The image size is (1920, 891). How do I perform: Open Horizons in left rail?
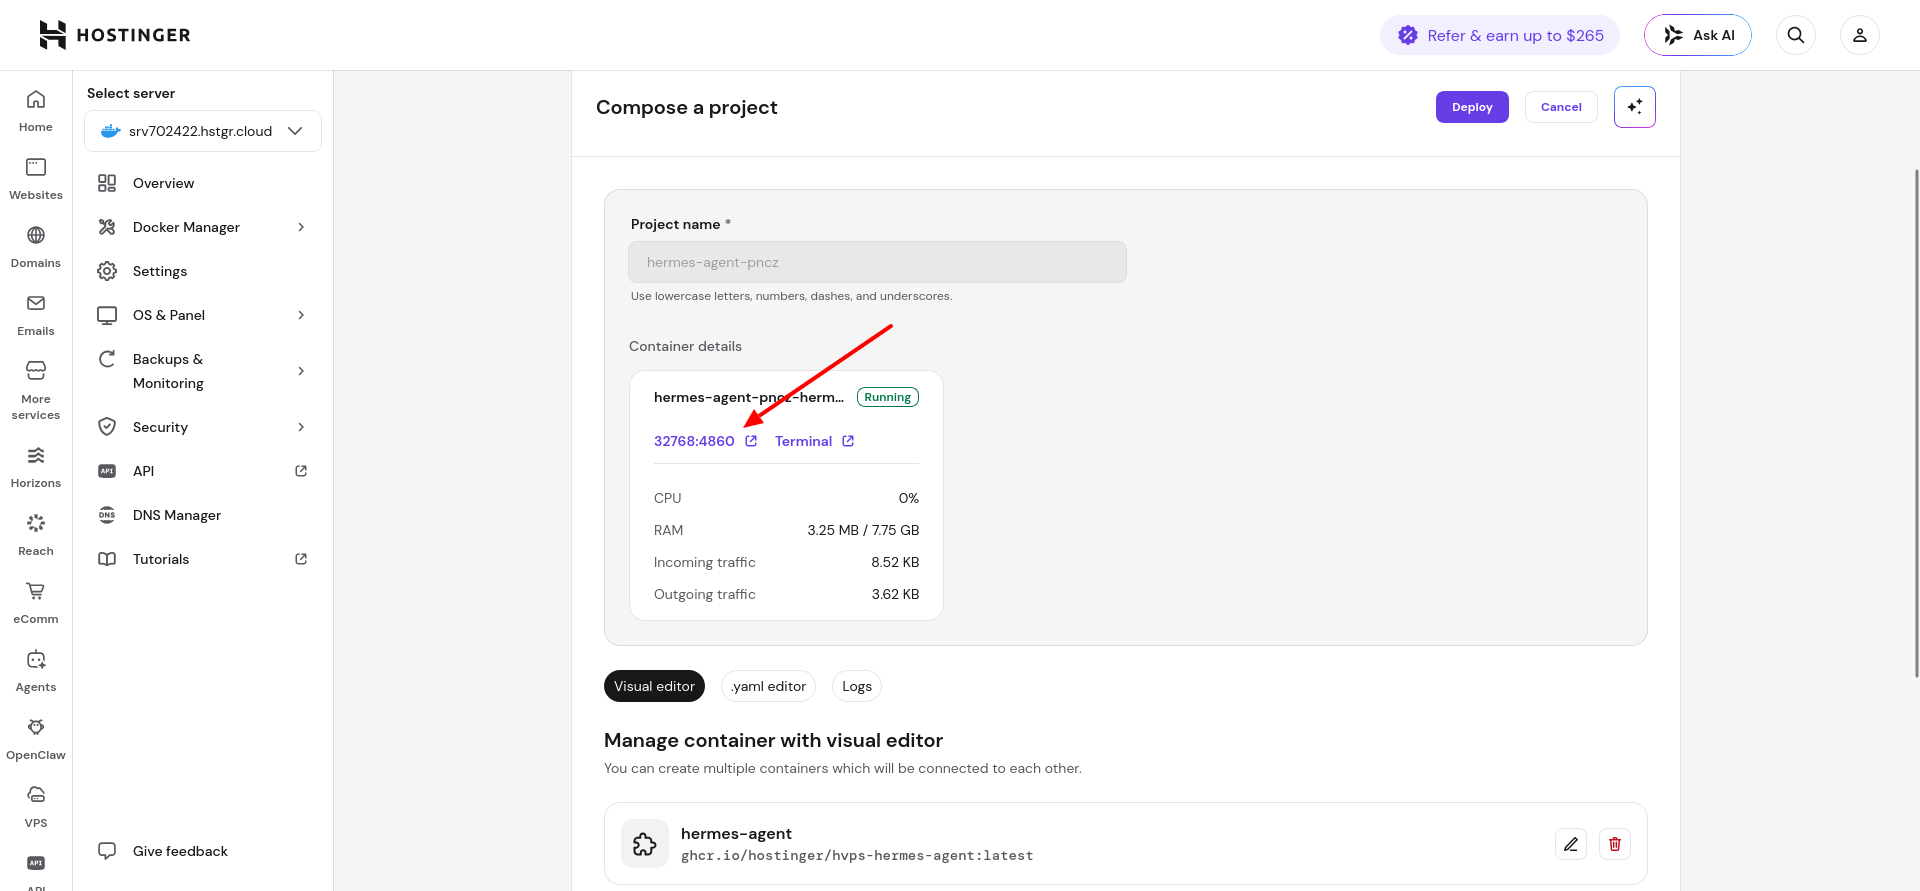pos(36,467)
